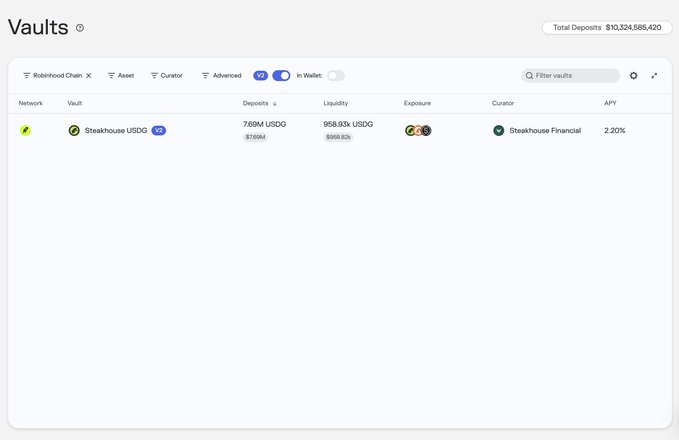Click the search magnifier icon in filter field
The width and height of the screenshot is (679, 440).
[529, 75]
